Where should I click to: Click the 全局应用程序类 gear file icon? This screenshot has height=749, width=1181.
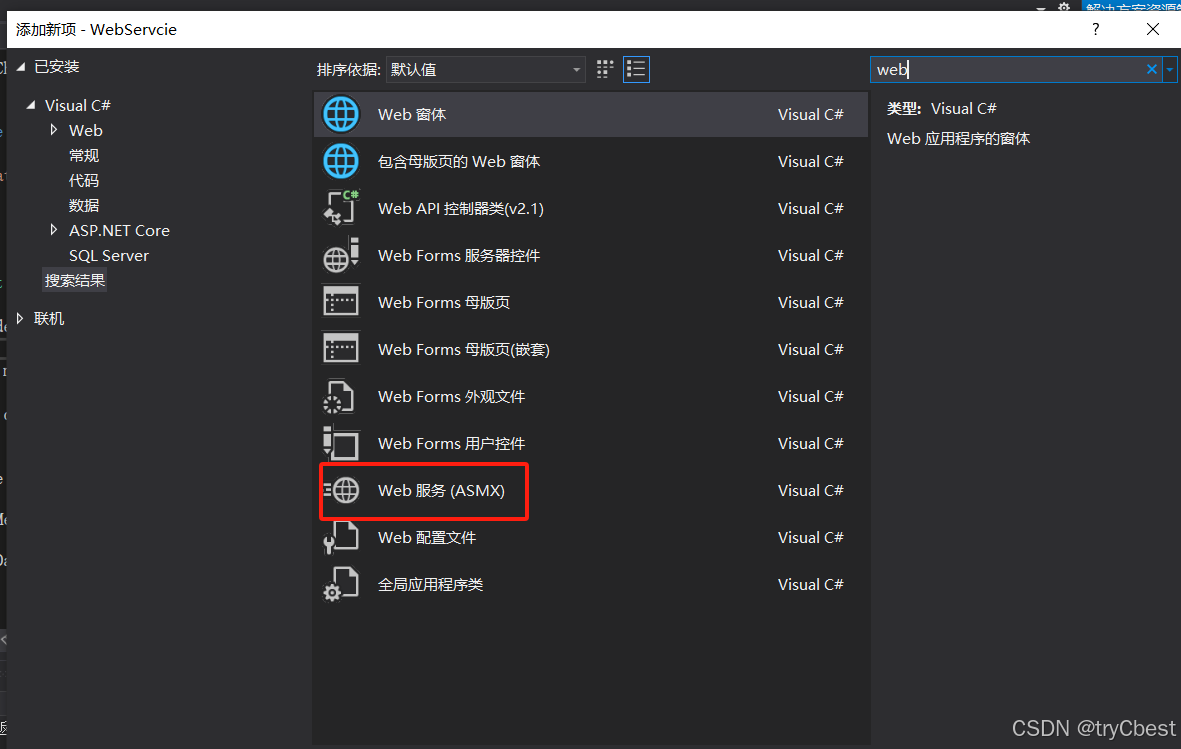(340, 584)
